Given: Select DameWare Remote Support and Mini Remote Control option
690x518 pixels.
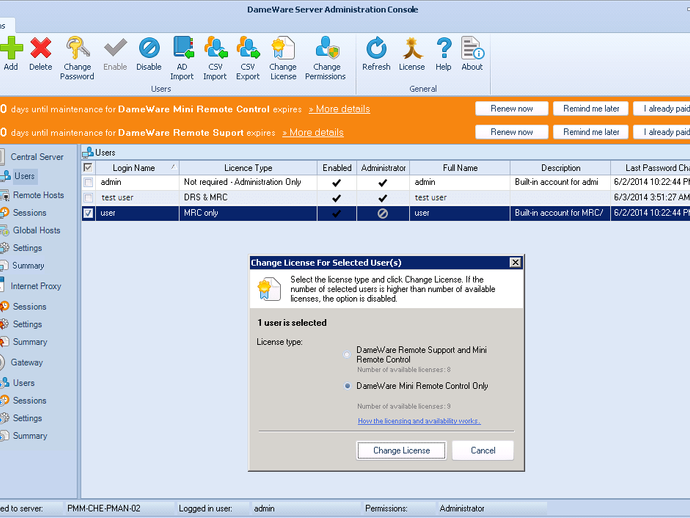Looking at the screenshot, I should [x=347, y=354].
